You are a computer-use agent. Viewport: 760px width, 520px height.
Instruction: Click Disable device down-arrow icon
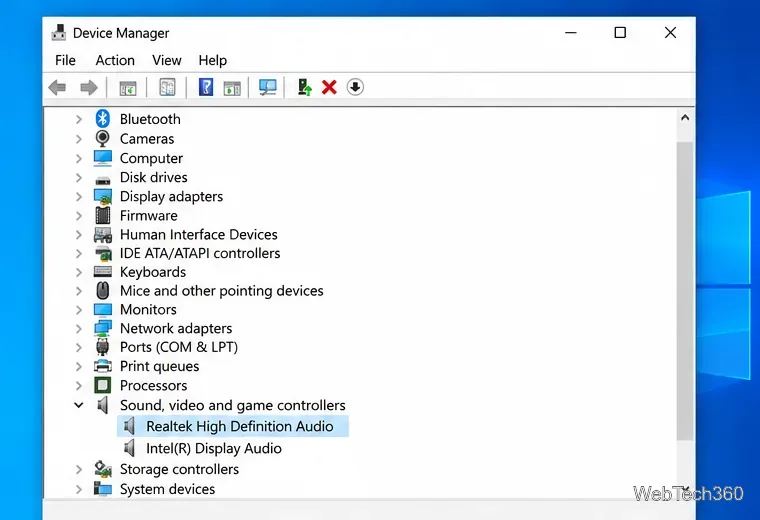pyautogui.click(x=355, y=88)
